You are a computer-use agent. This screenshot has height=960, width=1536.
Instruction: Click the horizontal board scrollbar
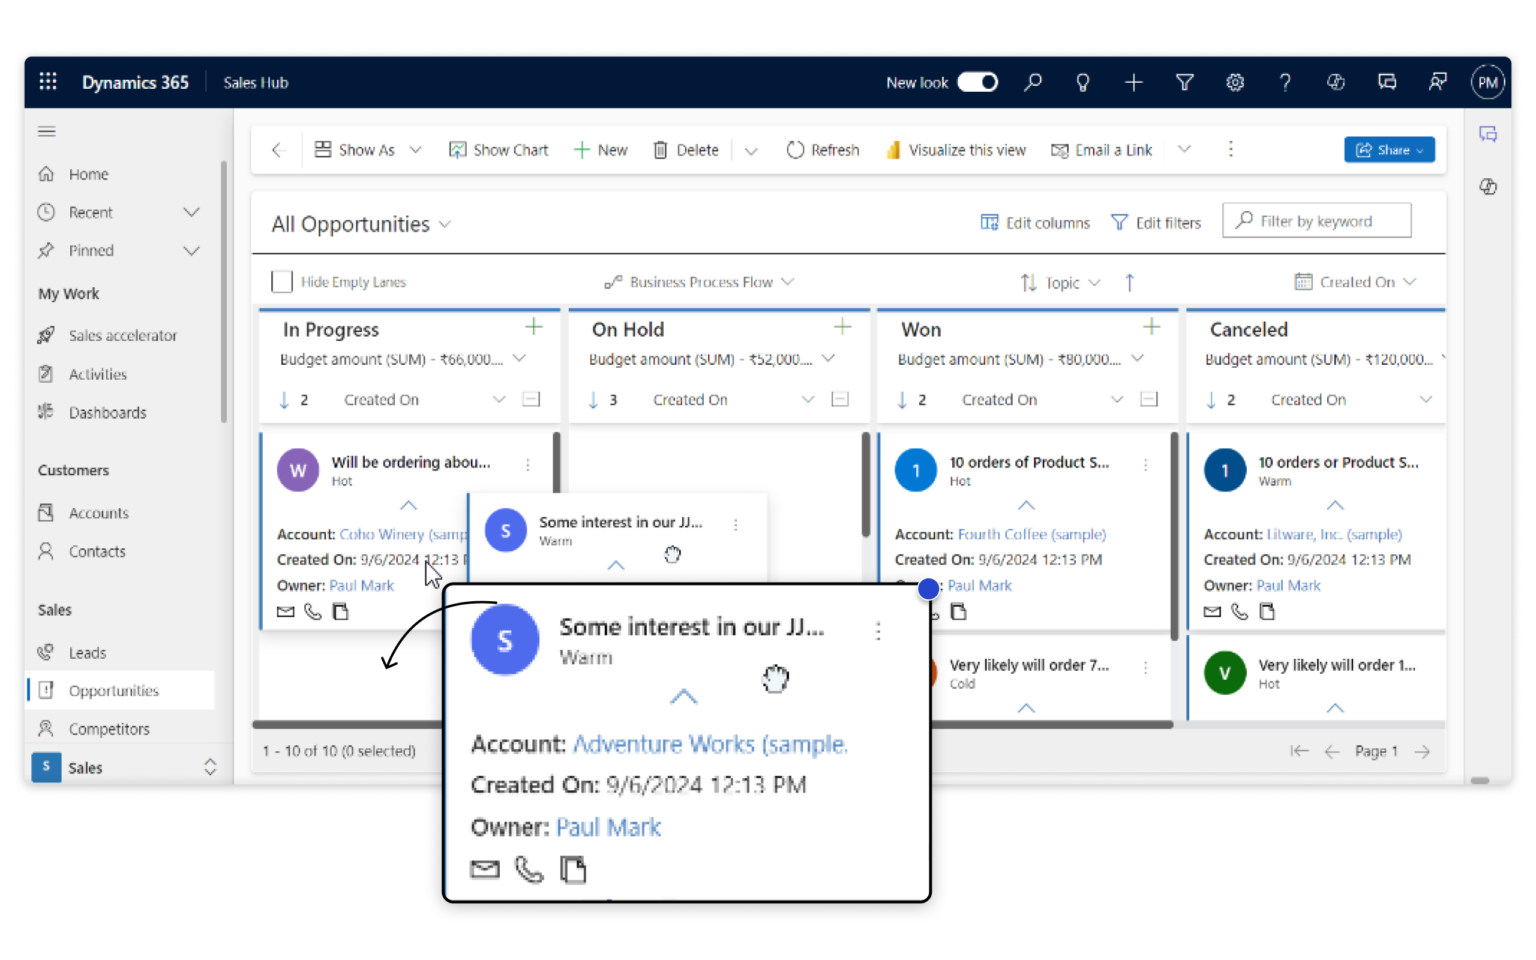(712, 724)
